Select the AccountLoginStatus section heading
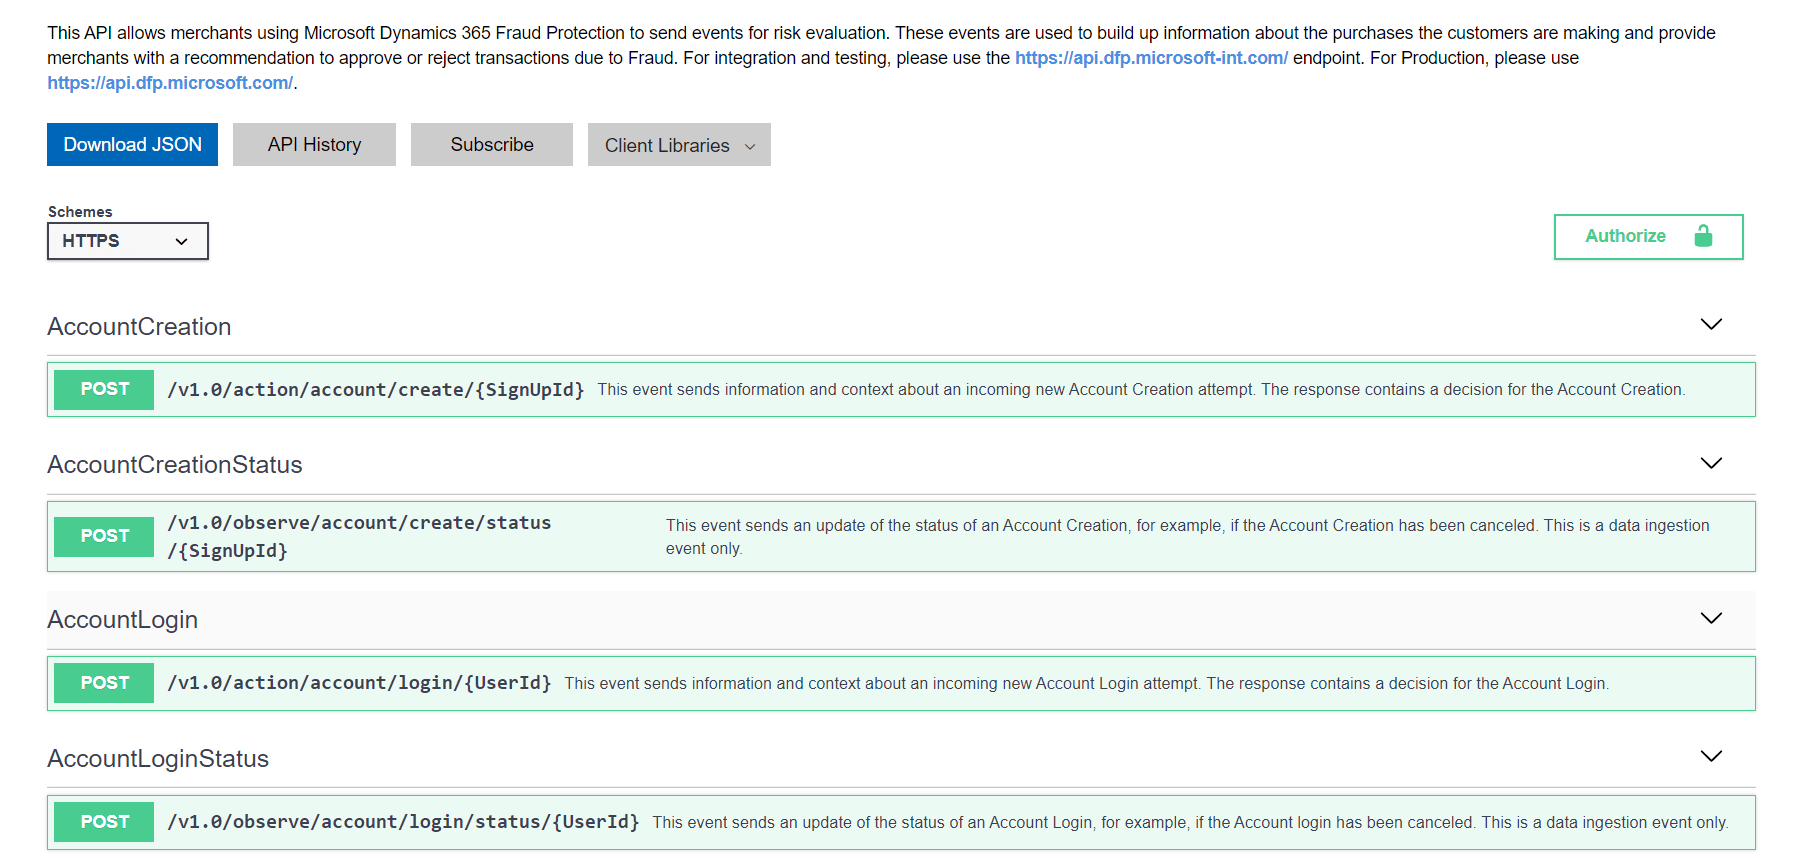 [x=158, y=759]
